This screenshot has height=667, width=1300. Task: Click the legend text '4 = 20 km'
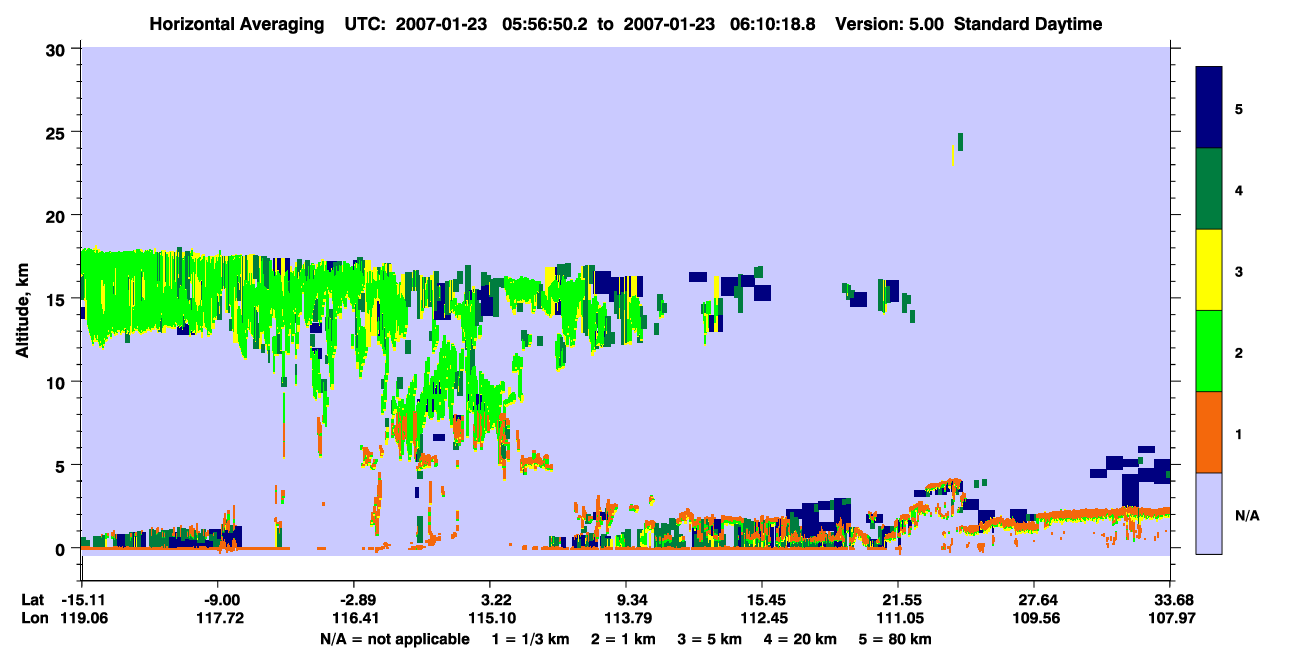800,639
